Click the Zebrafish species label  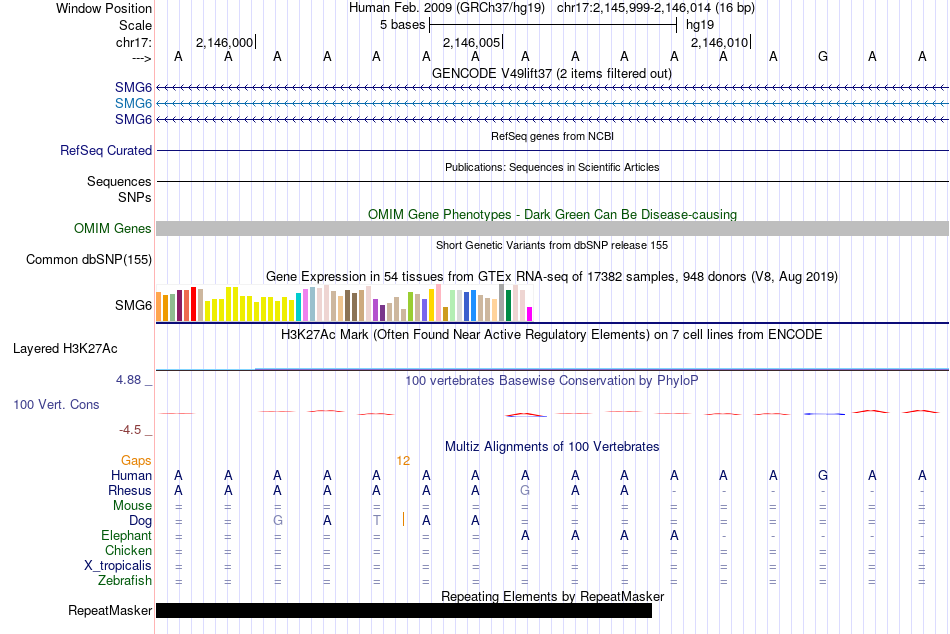(125, 580)
